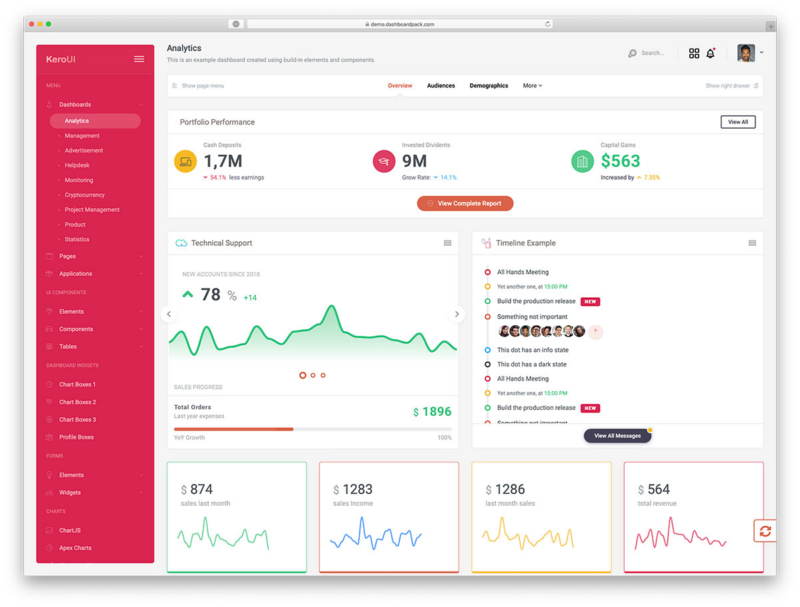Select Demographics in the tab bar
Screen dimensions: 800x607
[488, 85]
